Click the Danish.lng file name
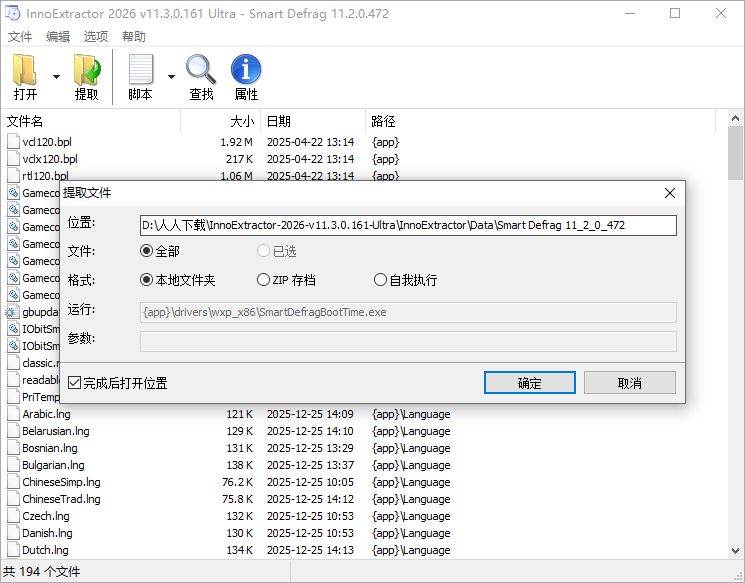This screenshot has height=583, width=745. [x=47, y=533]
